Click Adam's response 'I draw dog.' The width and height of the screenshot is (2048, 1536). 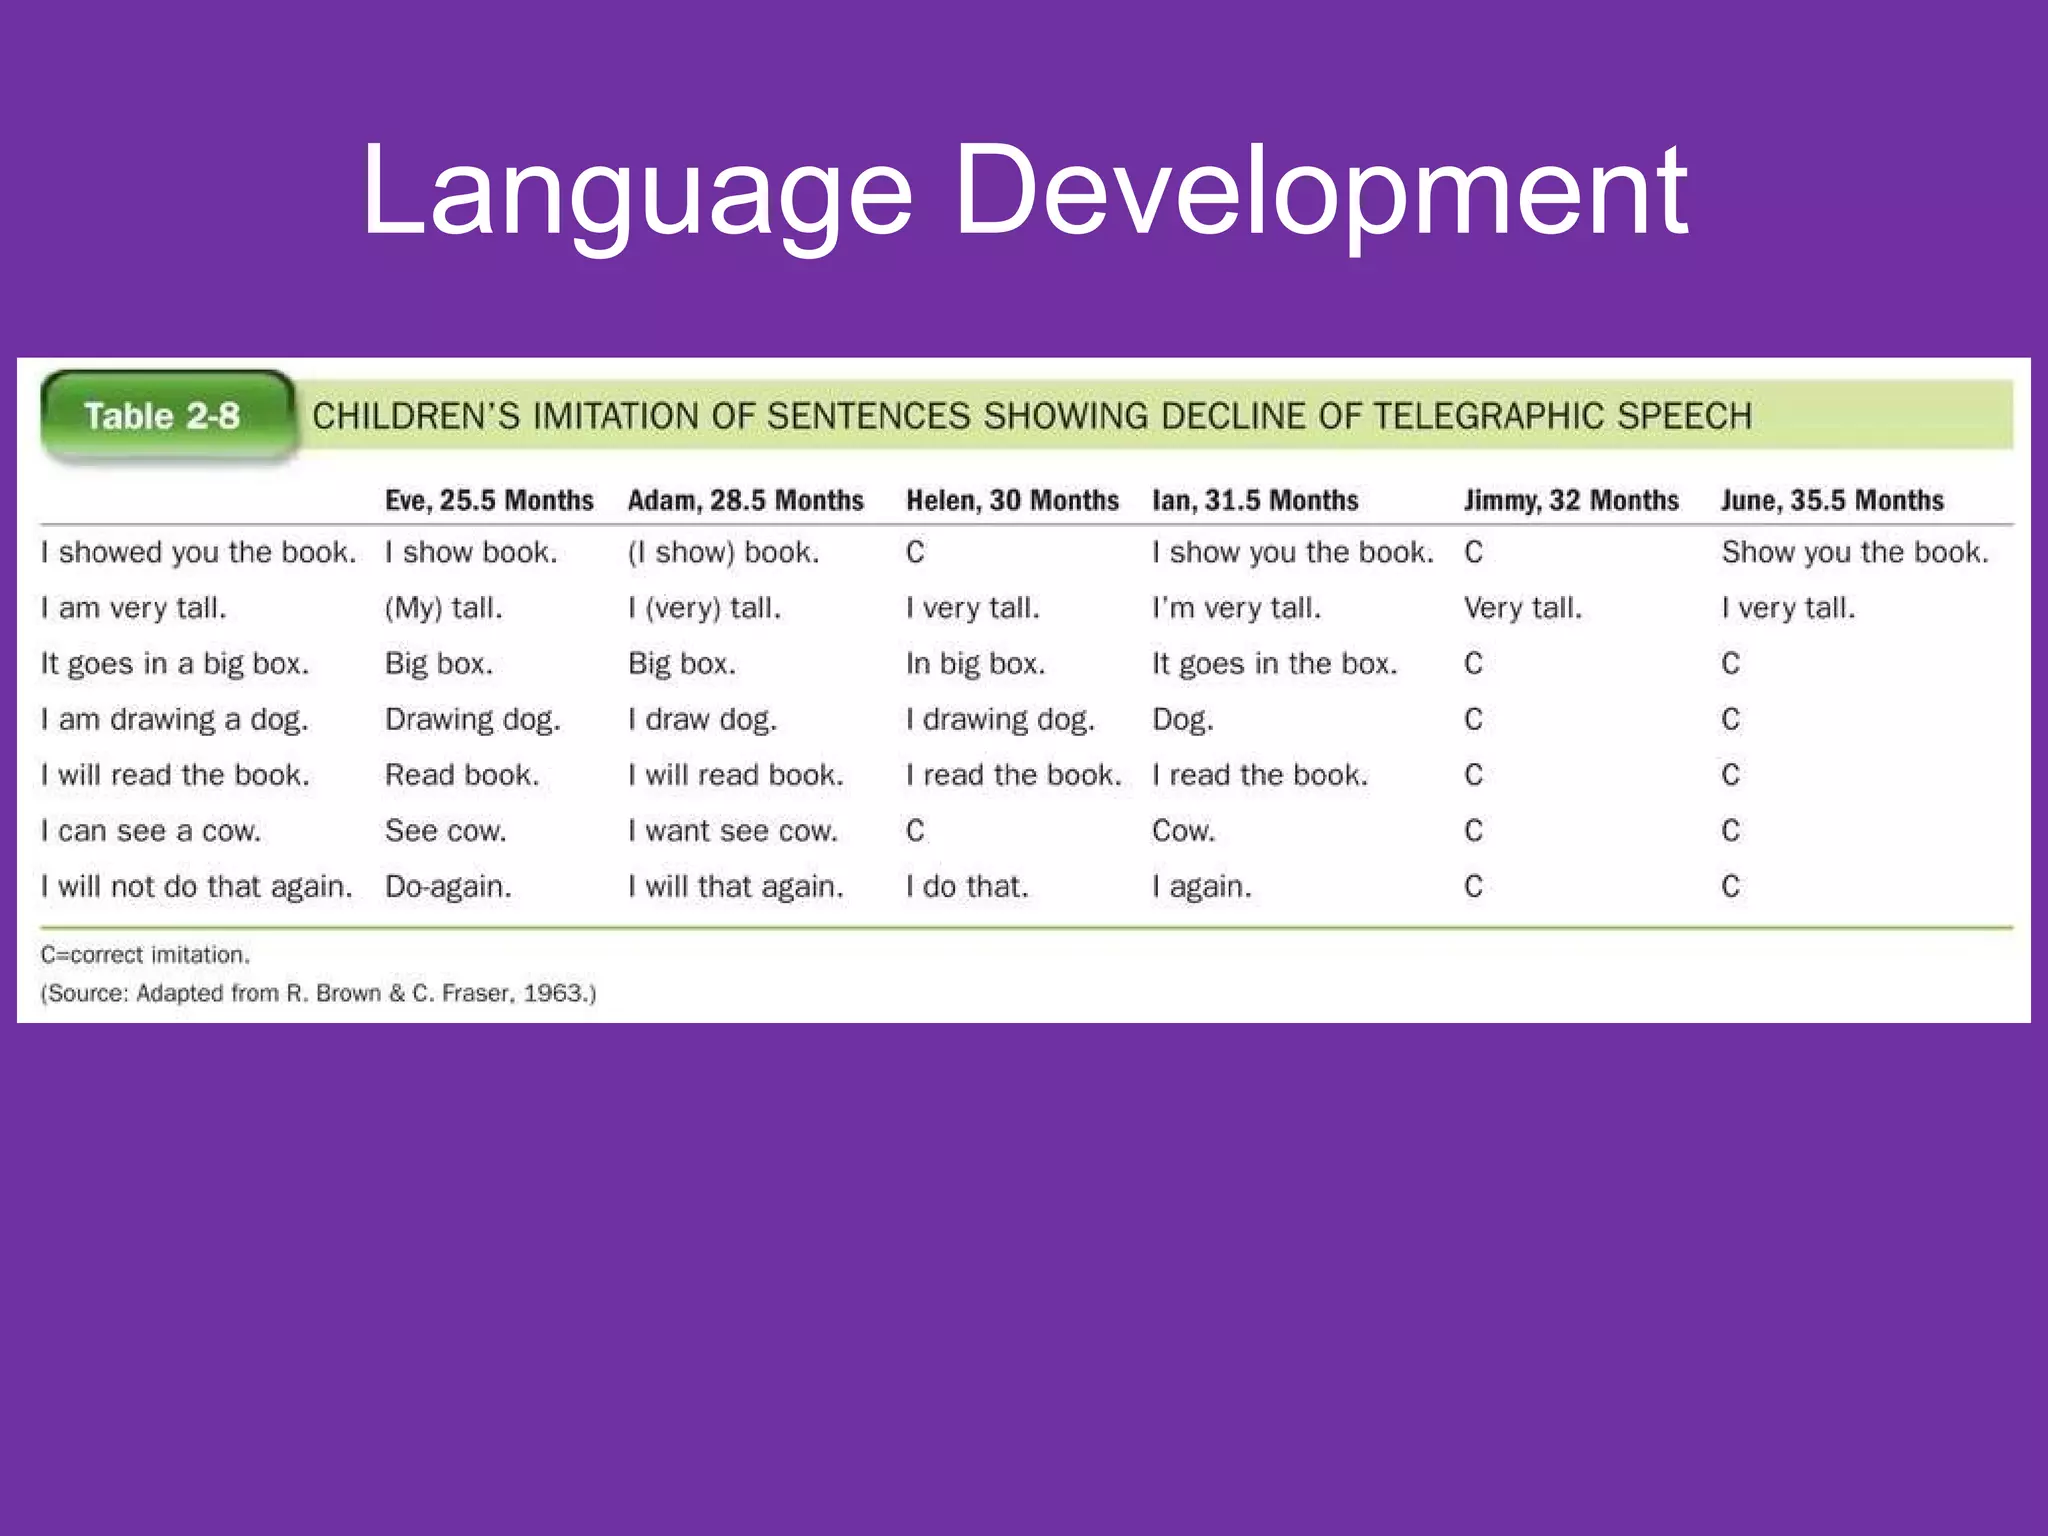(x=702, y=720)
